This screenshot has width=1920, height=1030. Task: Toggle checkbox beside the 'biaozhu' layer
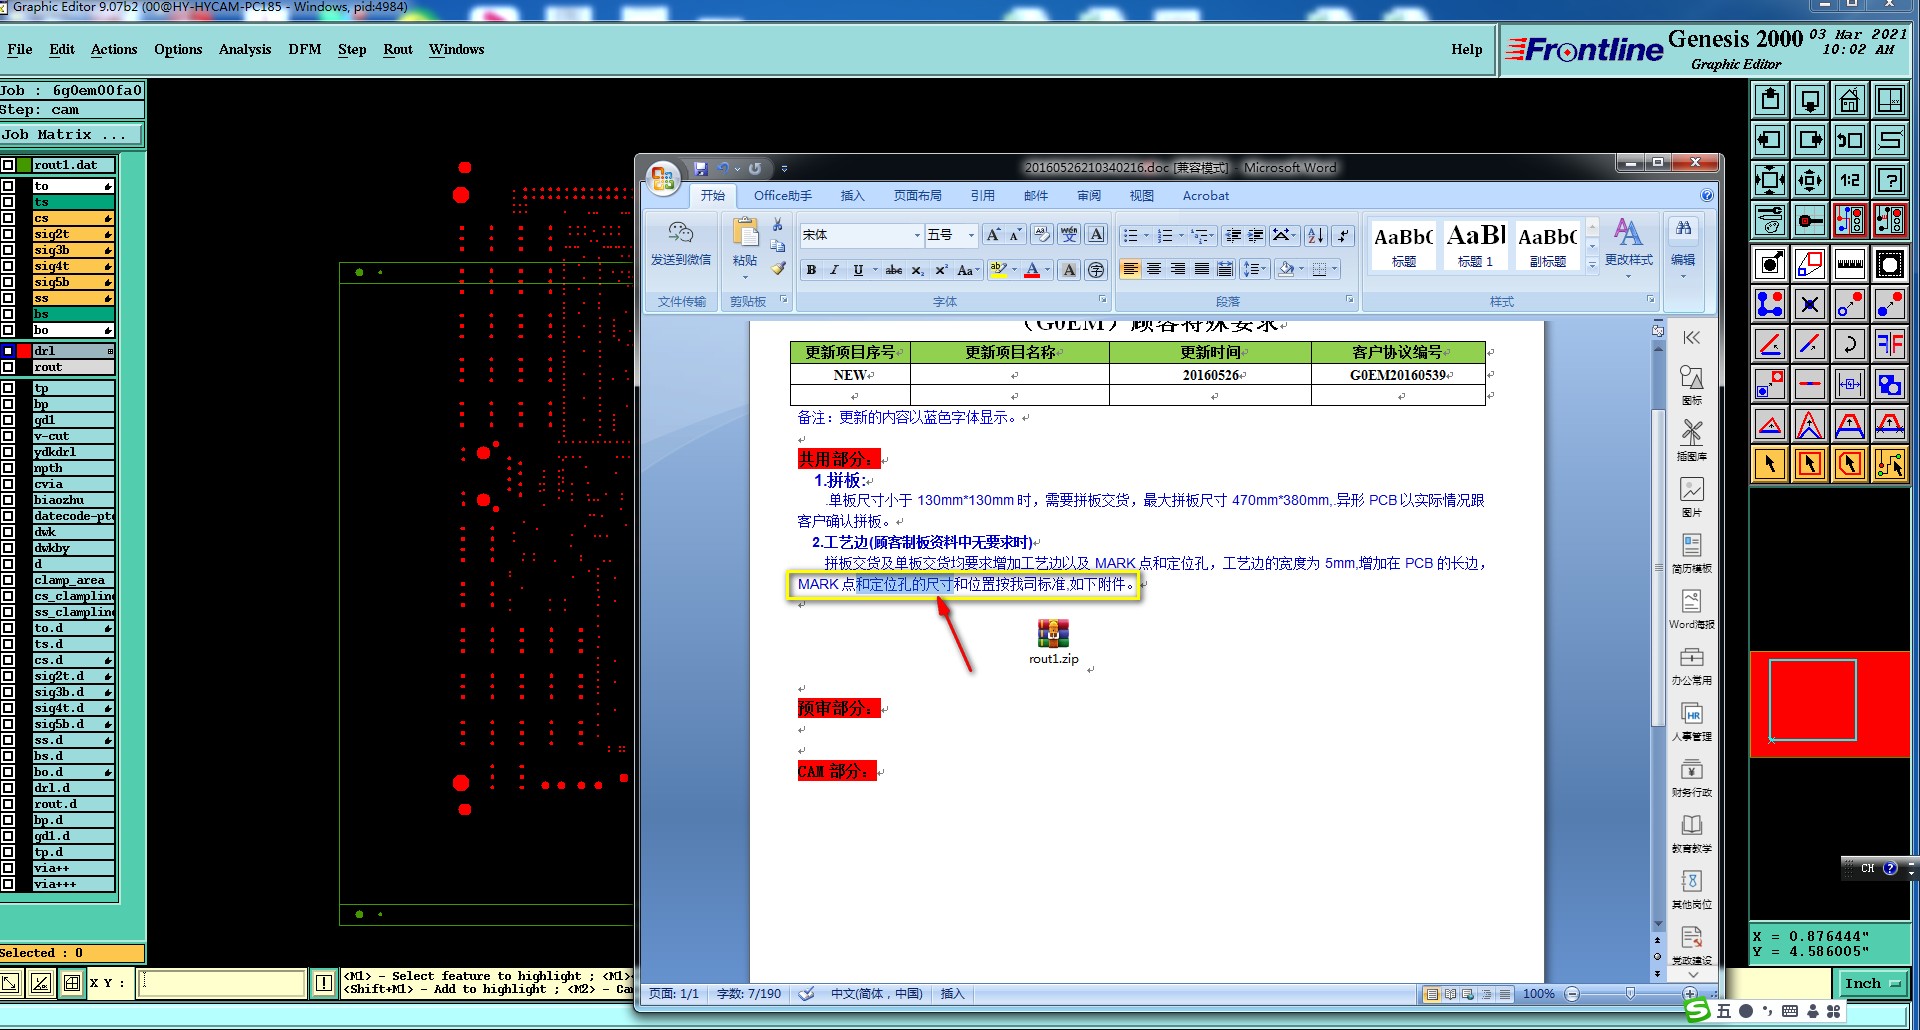pos(8,500)
